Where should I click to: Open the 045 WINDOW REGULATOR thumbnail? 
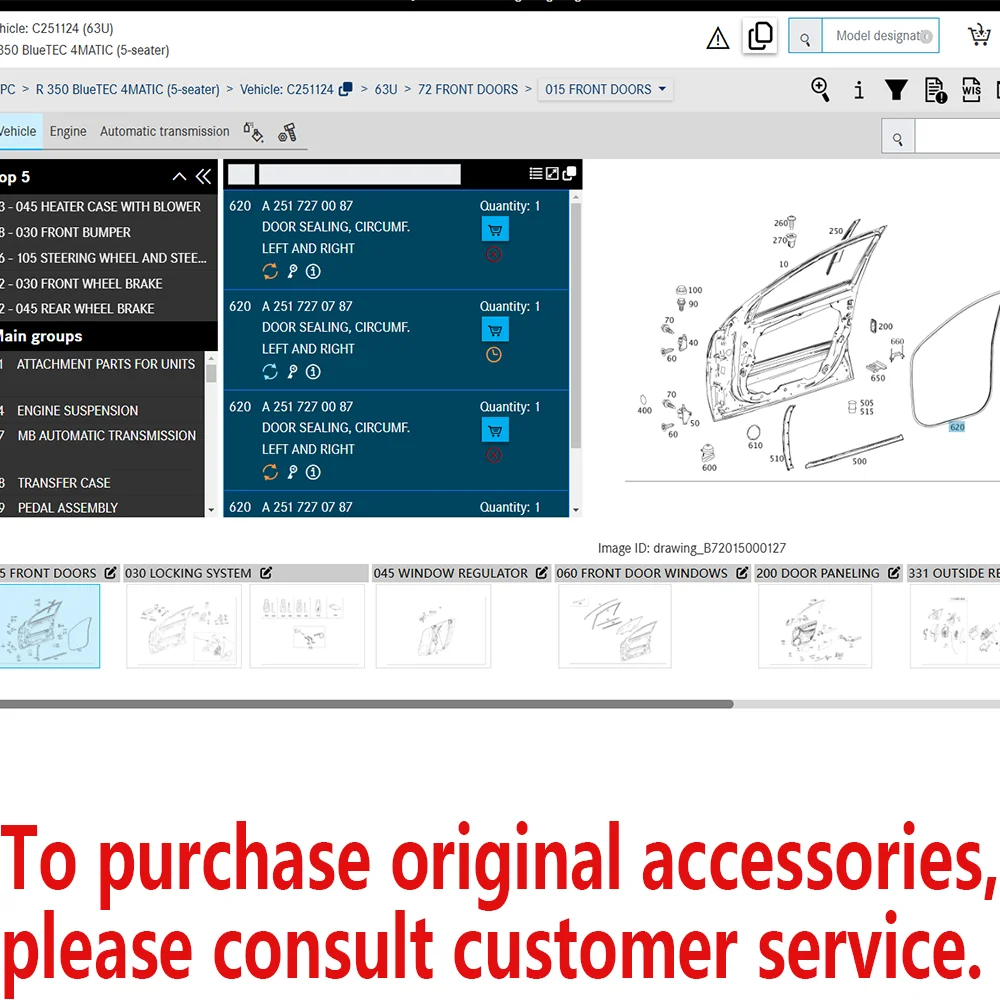[x=433, y=626]
